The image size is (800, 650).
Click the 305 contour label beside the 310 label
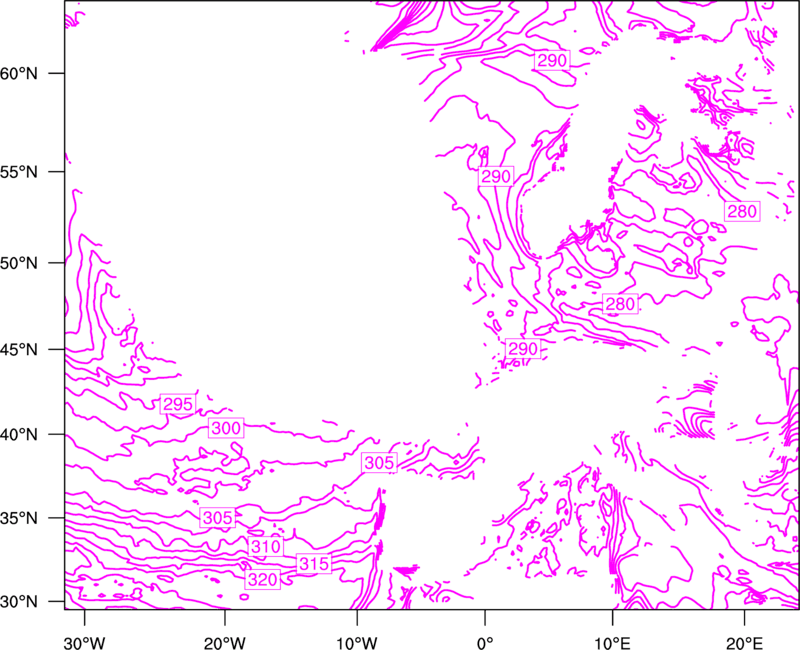[218, 518]
